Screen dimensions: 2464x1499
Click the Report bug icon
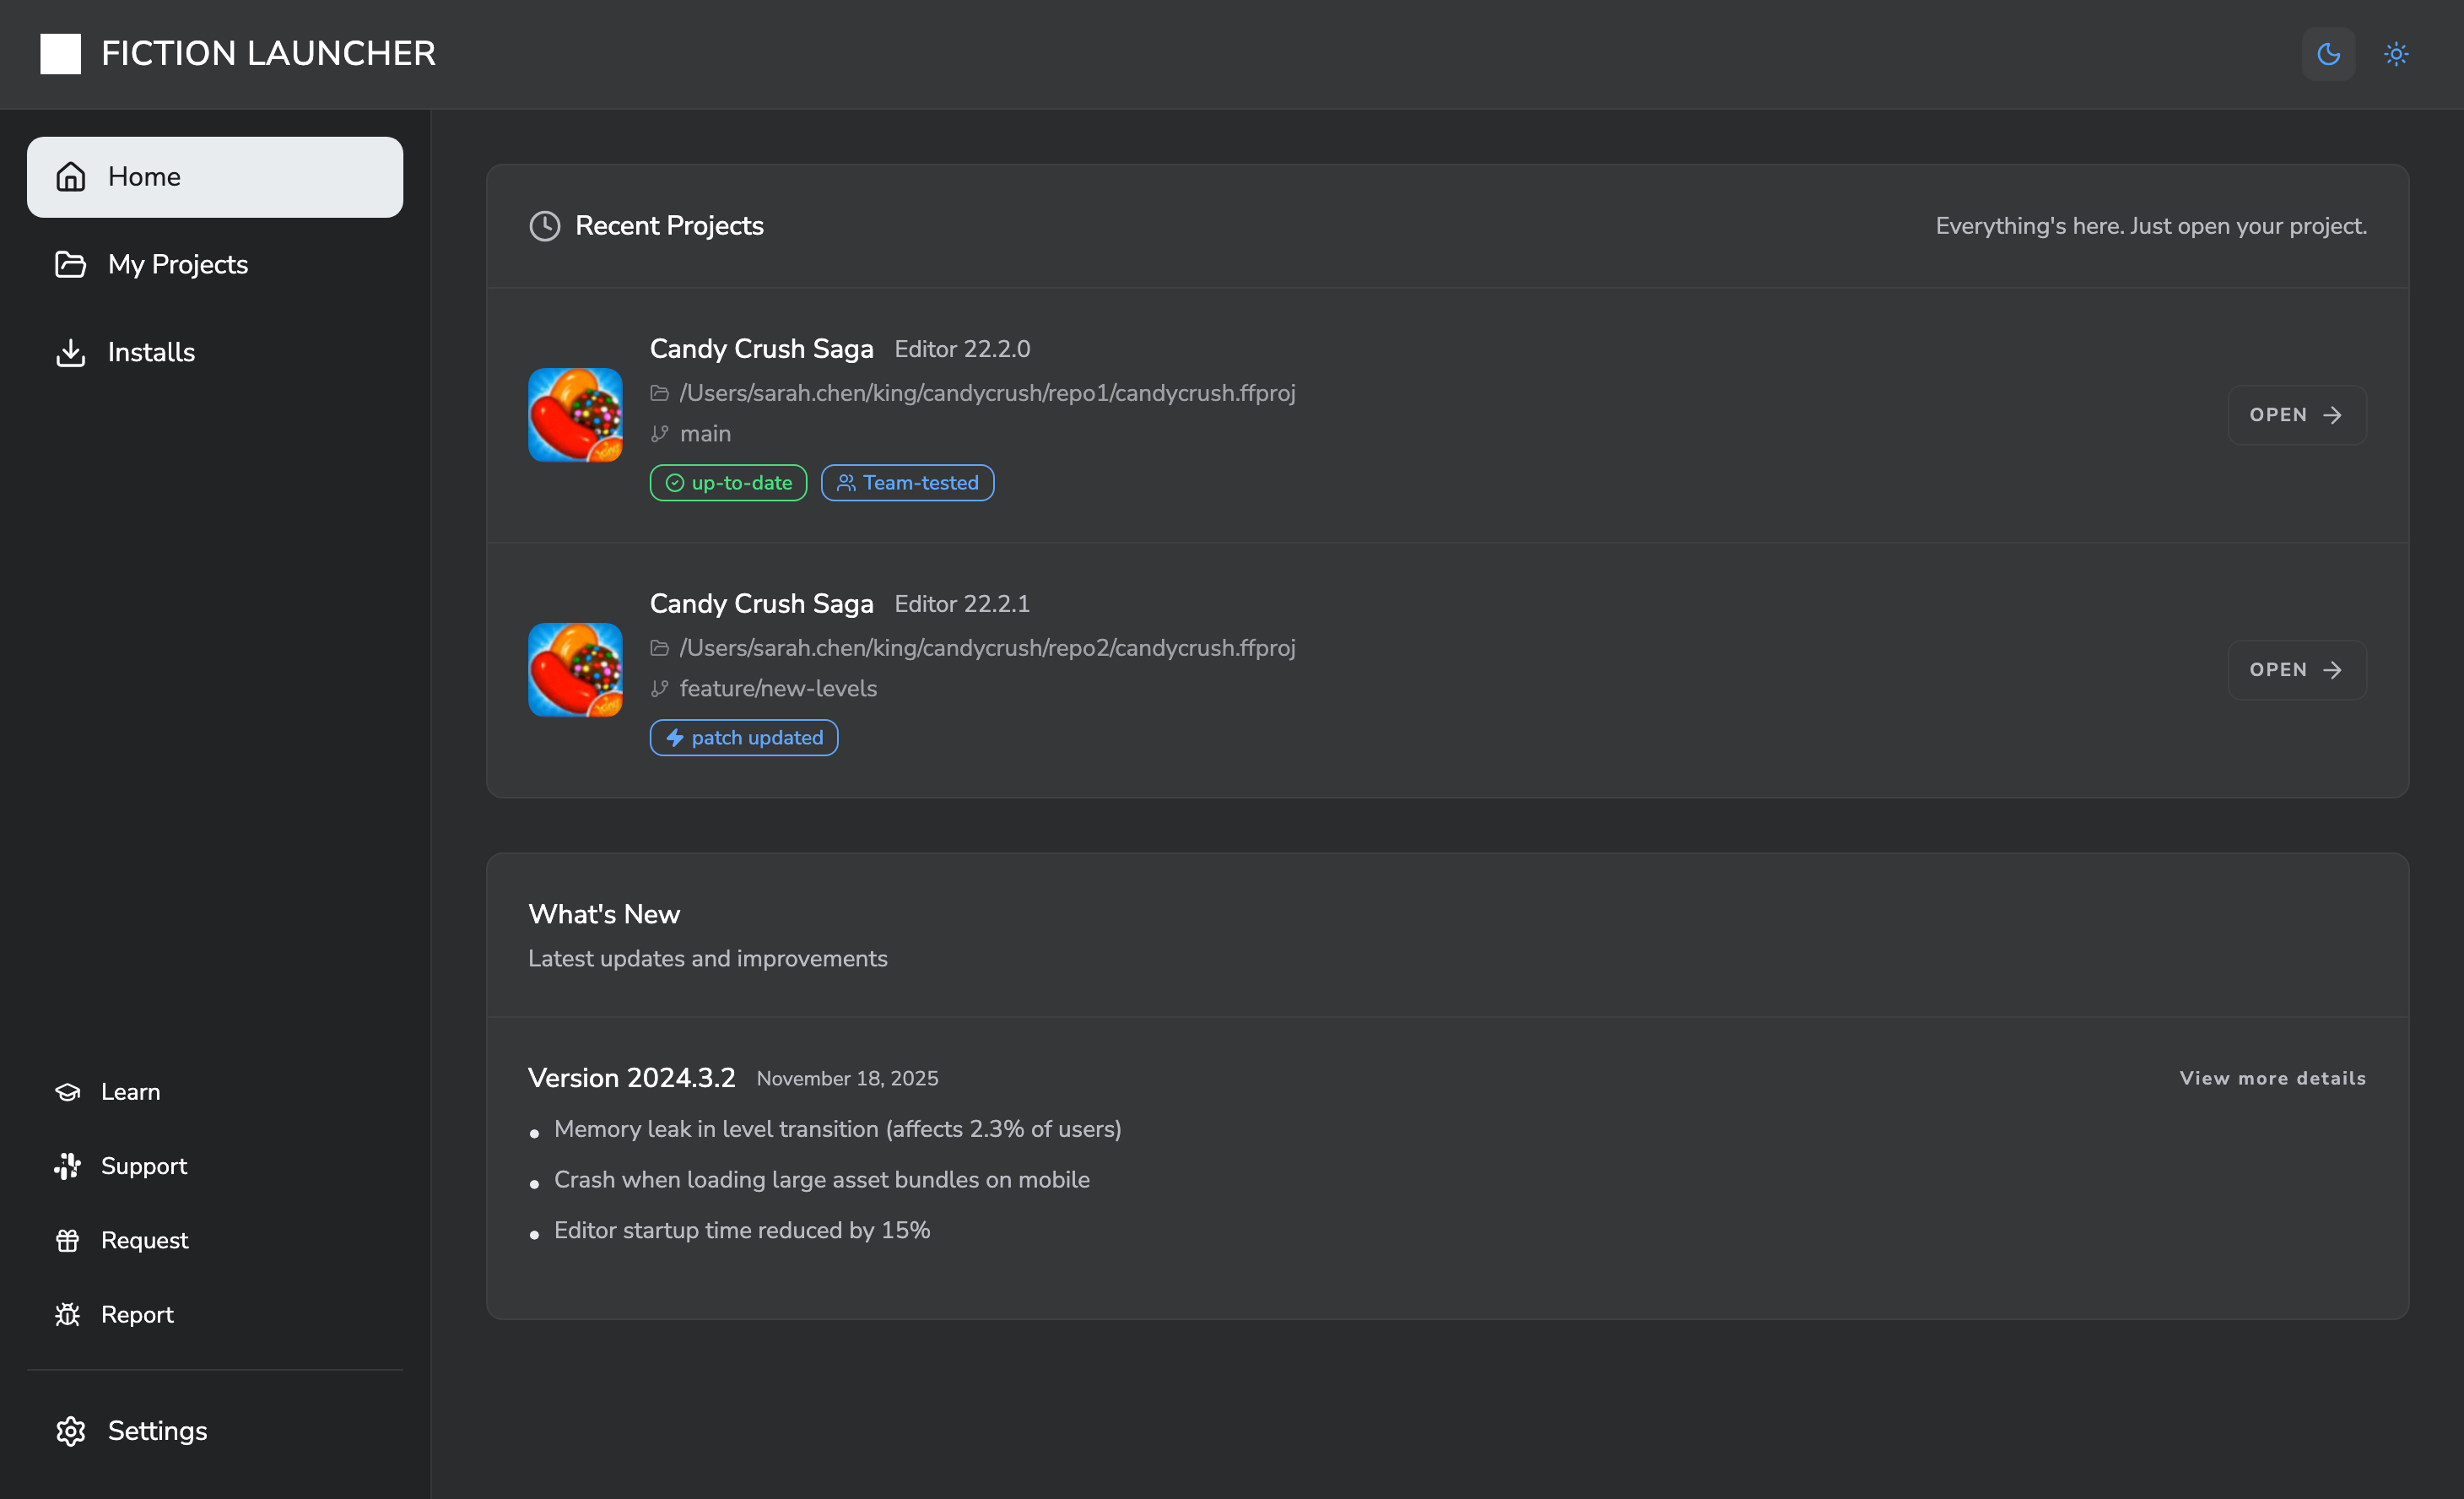(67, 1314)
